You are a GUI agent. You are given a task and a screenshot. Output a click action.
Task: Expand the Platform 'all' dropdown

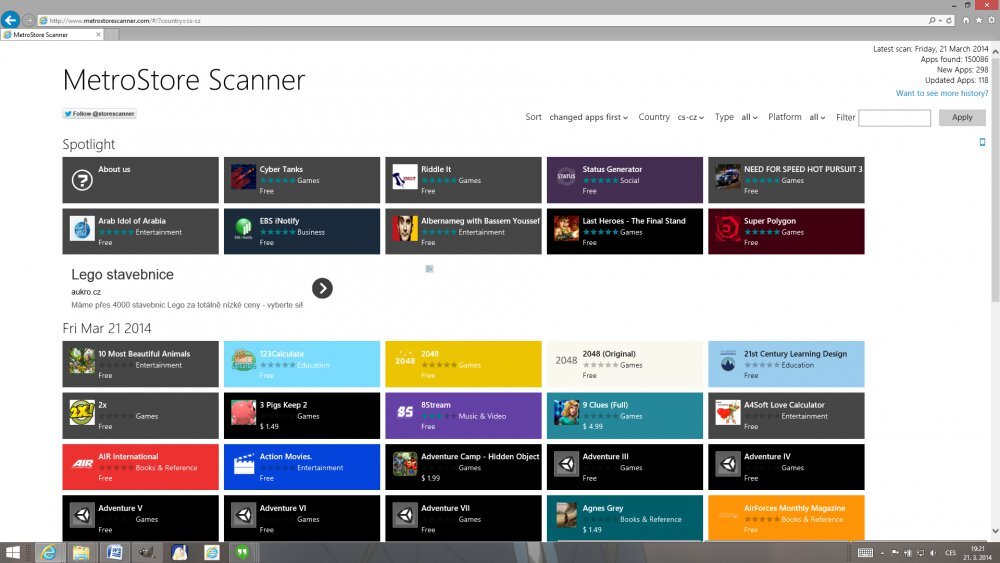[x=817, y=118]
